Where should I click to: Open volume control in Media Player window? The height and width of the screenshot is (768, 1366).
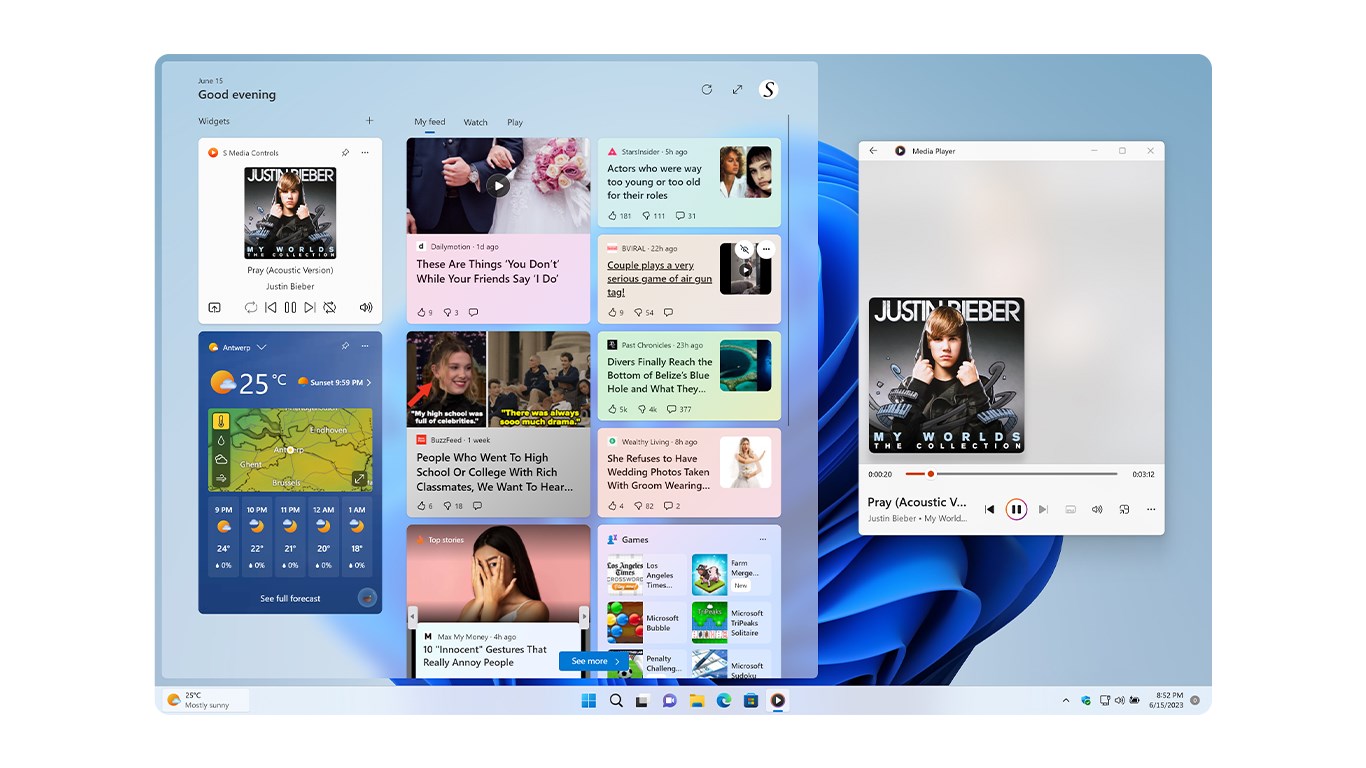(x=1097, y=509)
